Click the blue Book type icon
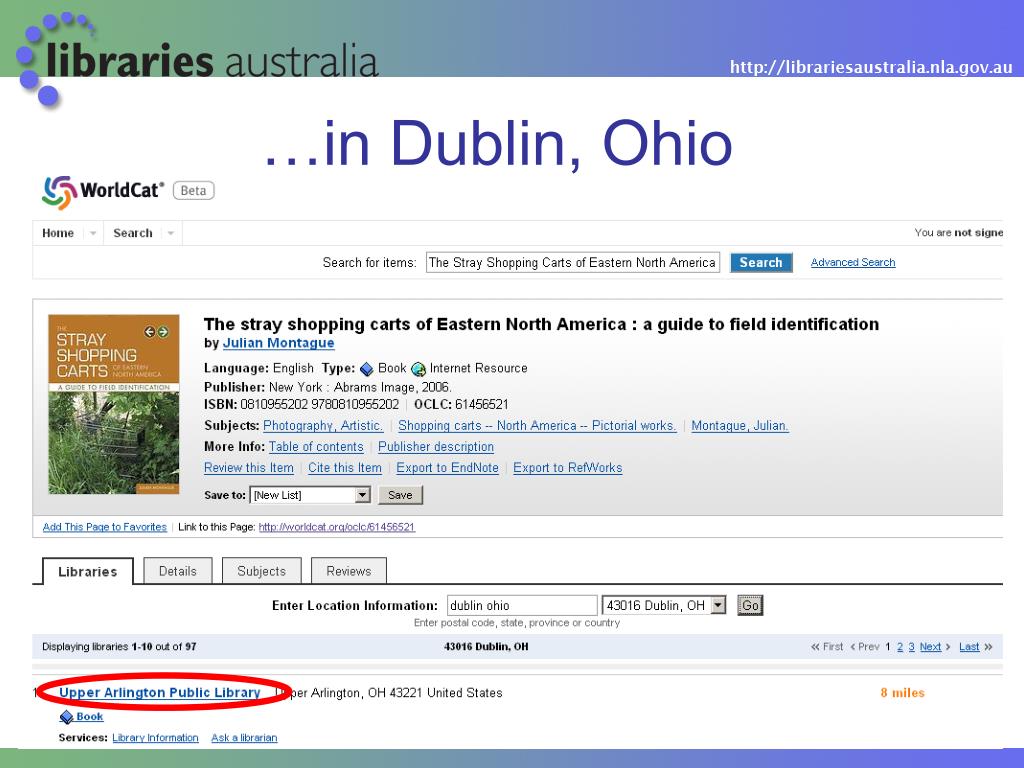 (x=366, y=369)
